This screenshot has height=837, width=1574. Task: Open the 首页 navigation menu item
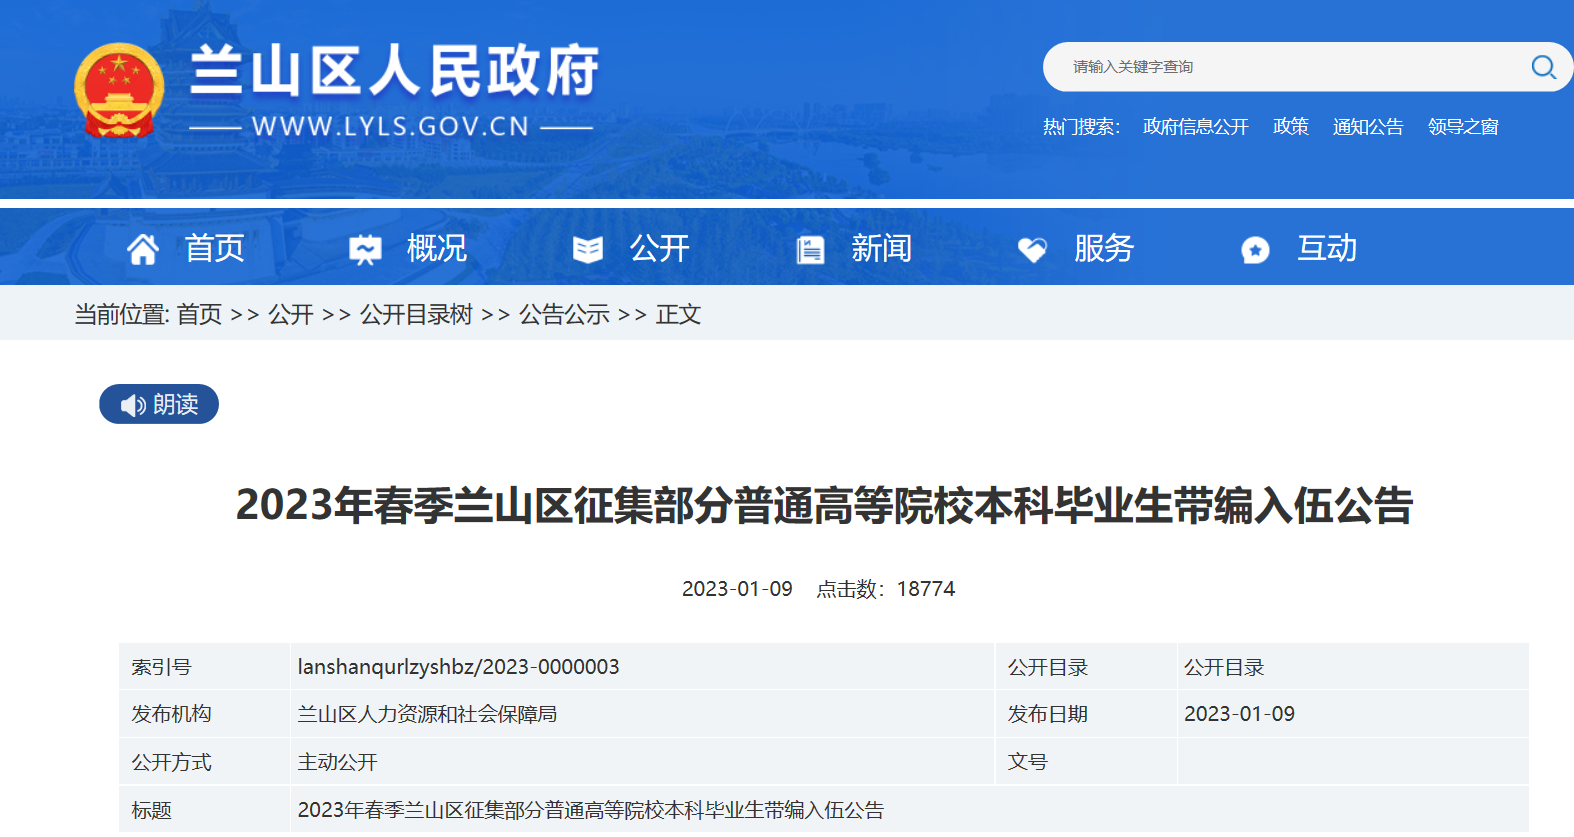[214, 248]
